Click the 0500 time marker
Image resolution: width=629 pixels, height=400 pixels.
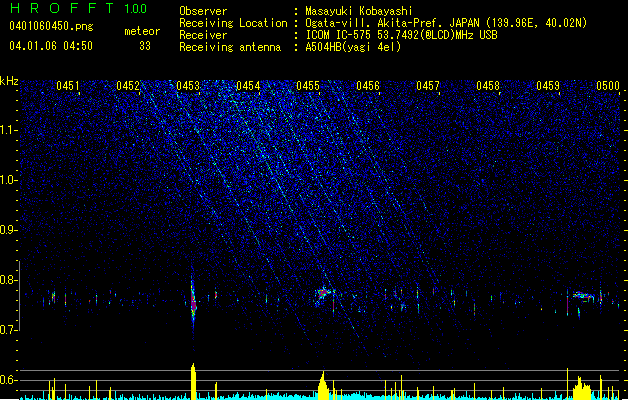[x=608, y=85]
